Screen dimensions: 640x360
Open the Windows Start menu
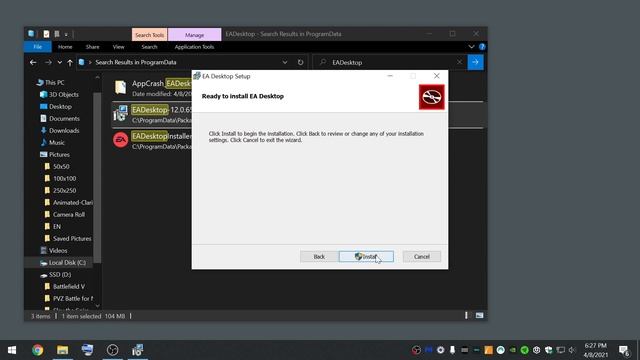[x=12, y=350]
